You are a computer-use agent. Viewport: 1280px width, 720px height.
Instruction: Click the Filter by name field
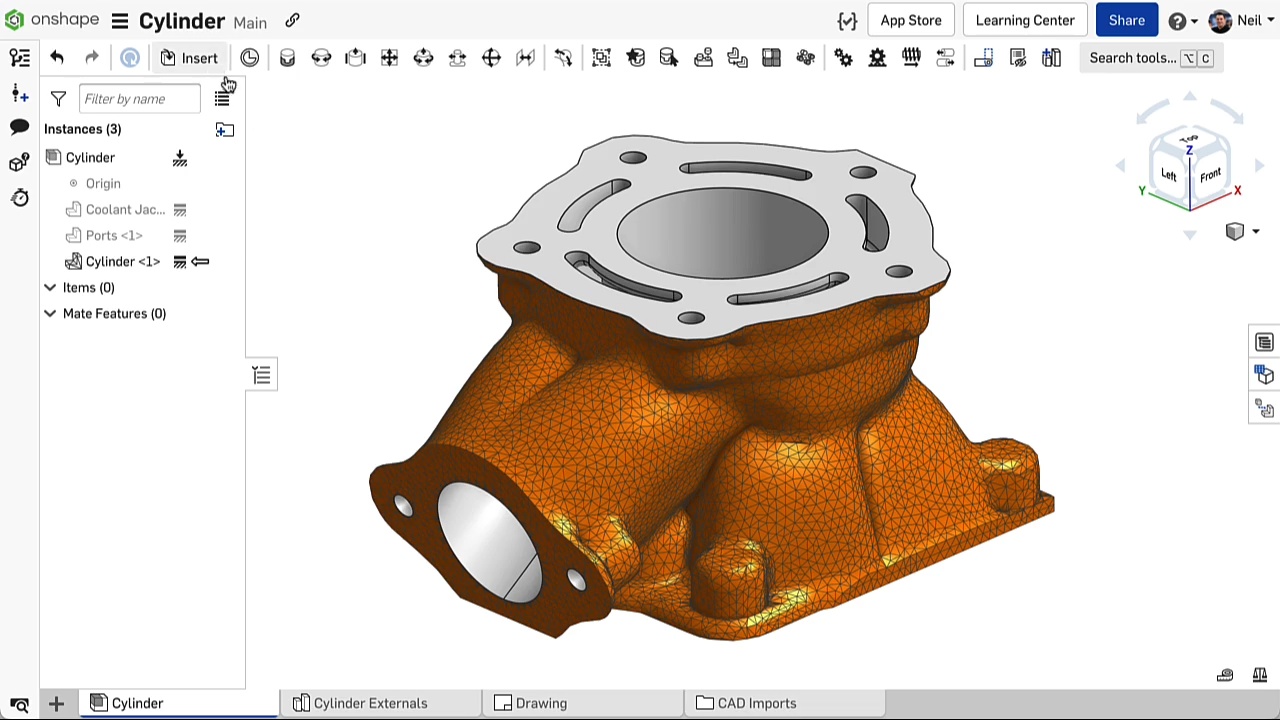coord(139,99)
